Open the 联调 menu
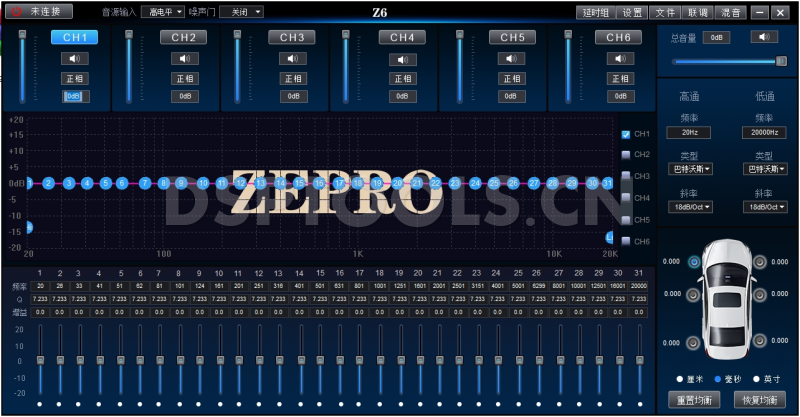This screenshot has width=800, height=417. tap(698, 13)
